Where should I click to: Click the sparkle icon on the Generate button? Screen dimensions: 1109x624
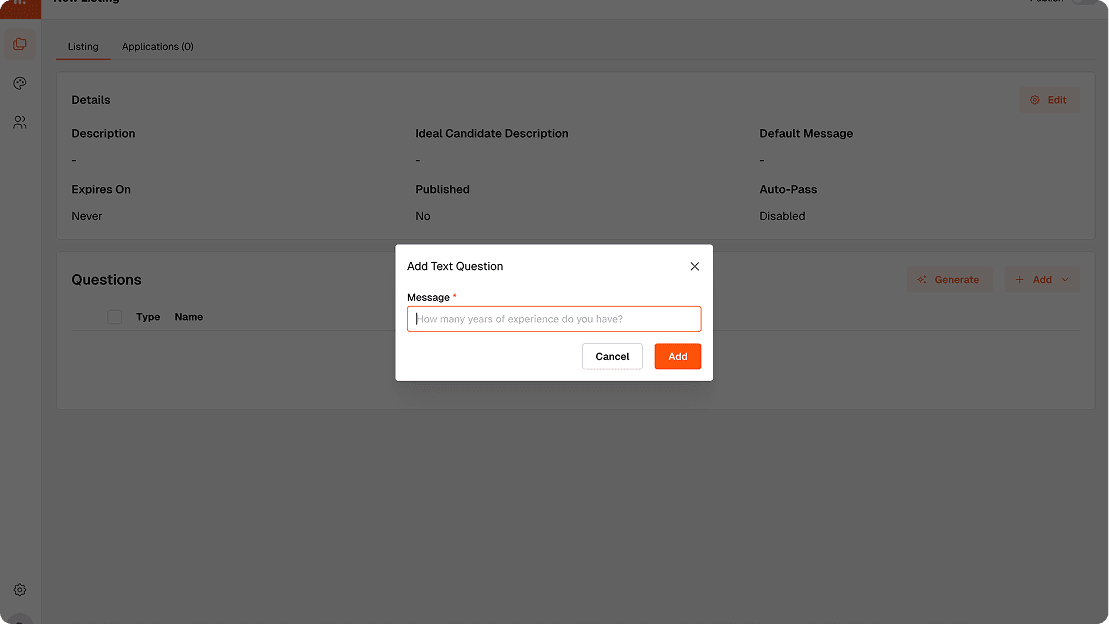922,279
